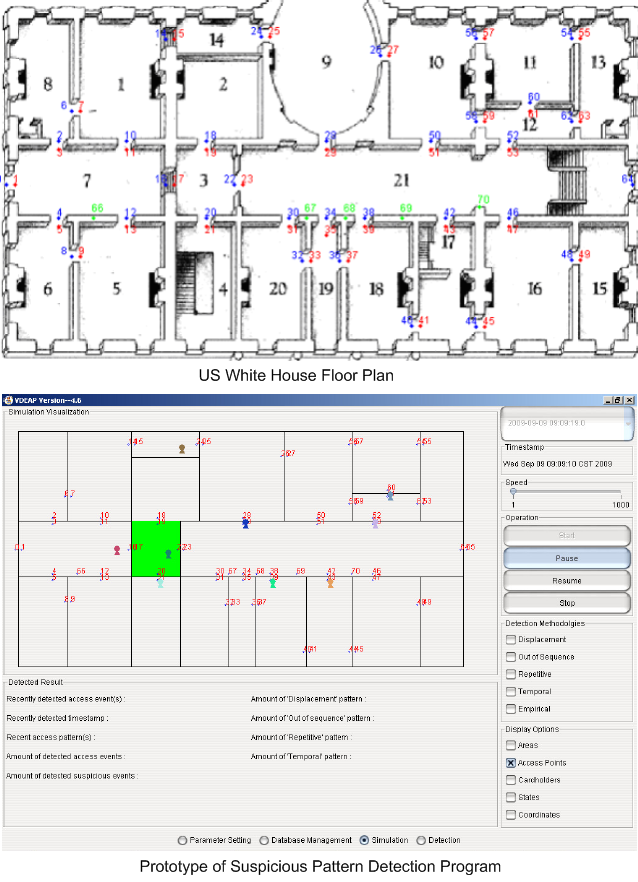Click the brown cardholder figure in the top room
The height and width of the screenshot is (882, 638).
click(x=182, y=449)
